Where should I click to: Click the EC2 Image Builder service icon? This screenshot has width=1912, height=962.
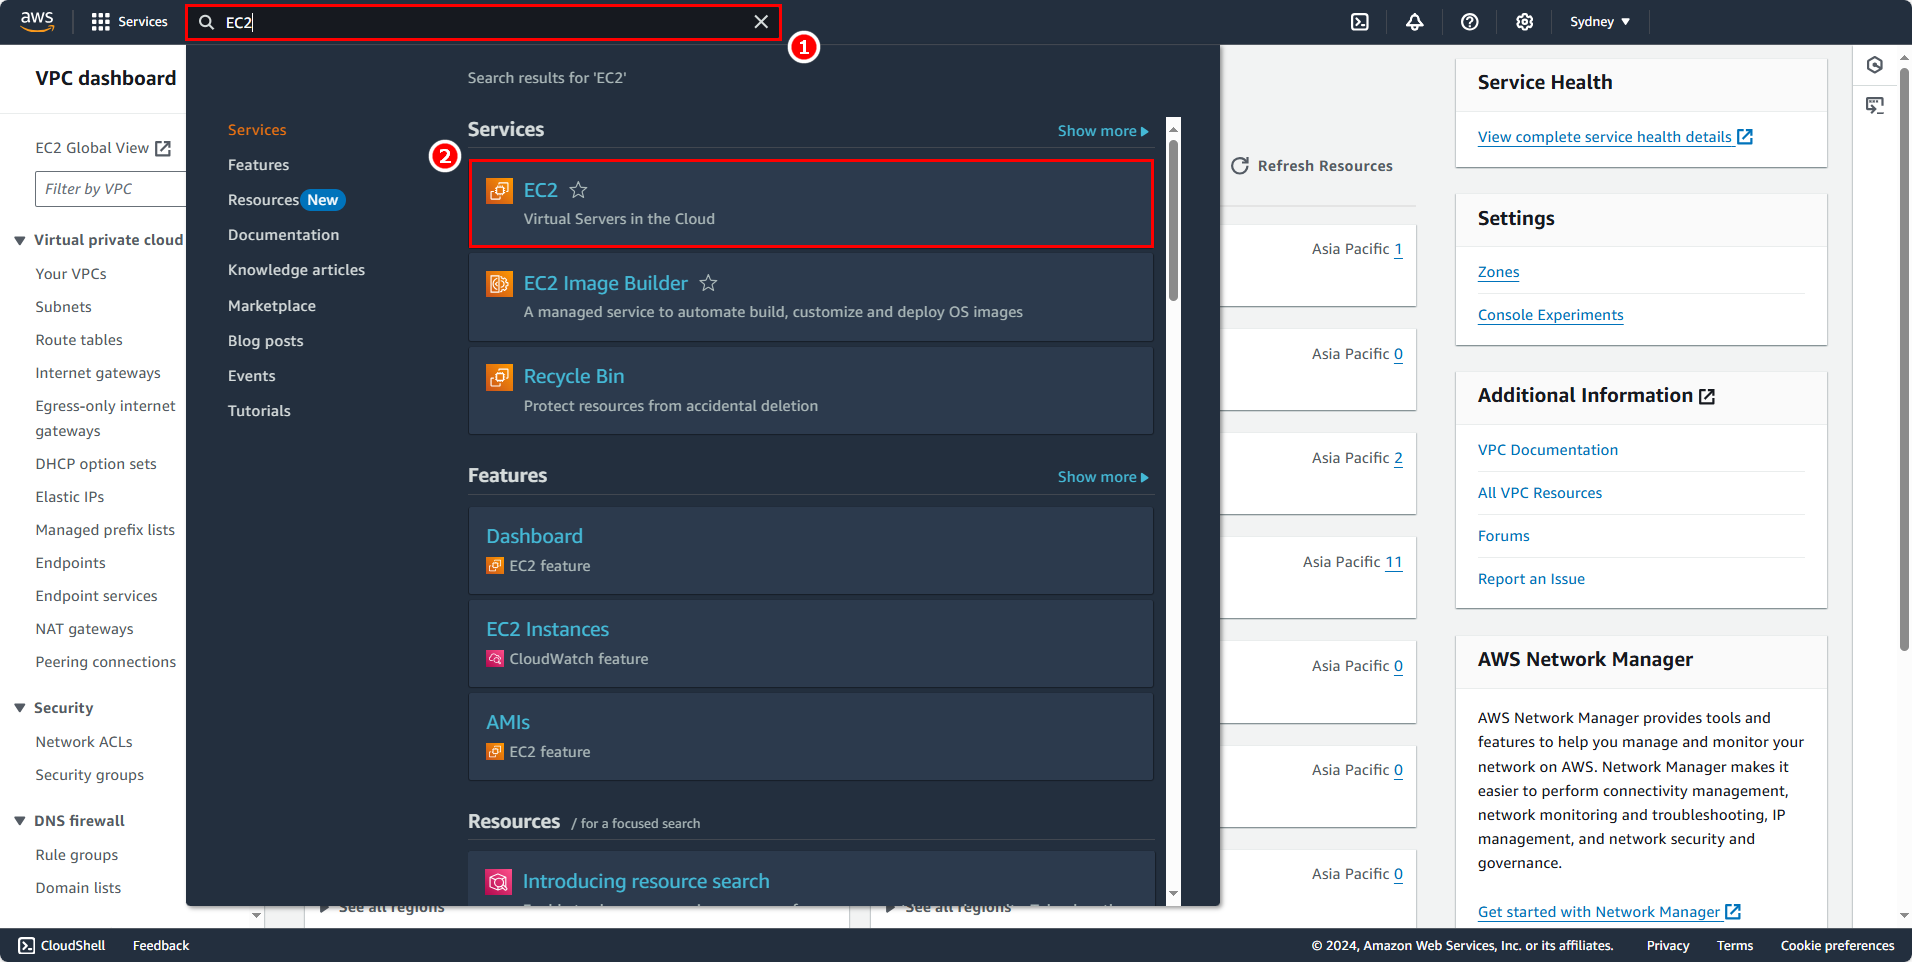[x=499, y=283]
